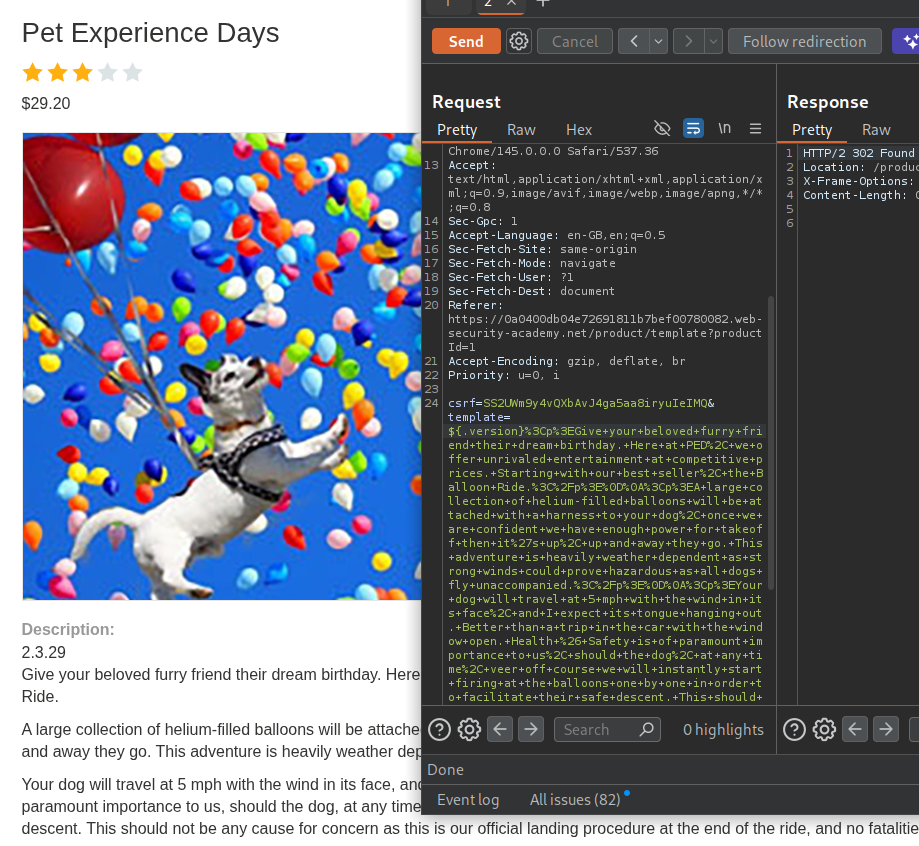The image size is (919, 846).
Task: Open response panel help icon
Action: click(x=794, y=729)
